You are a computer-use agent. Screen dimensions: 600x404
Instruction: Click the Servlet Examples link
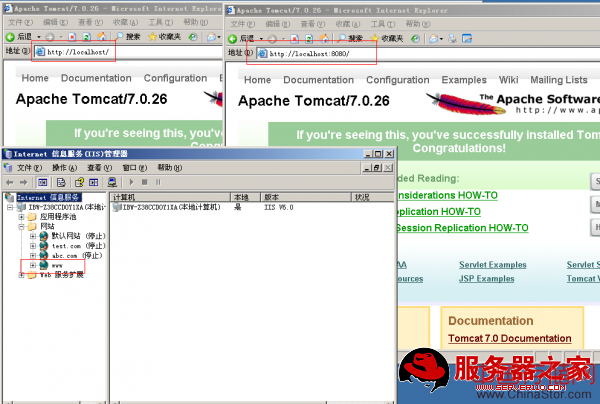point(492,265)
